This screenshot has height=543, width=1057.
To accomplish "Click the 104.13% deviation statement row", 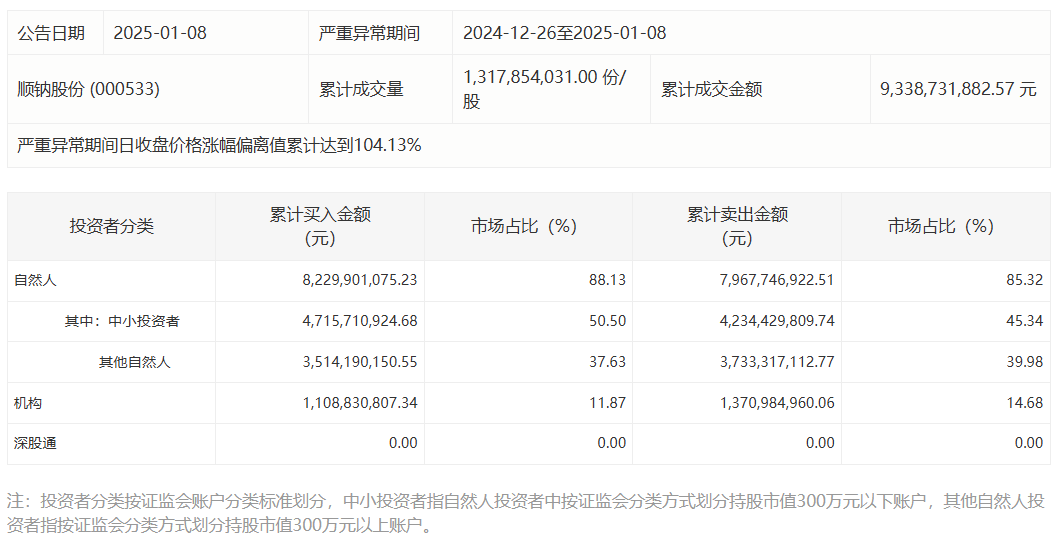I will 528,146.
